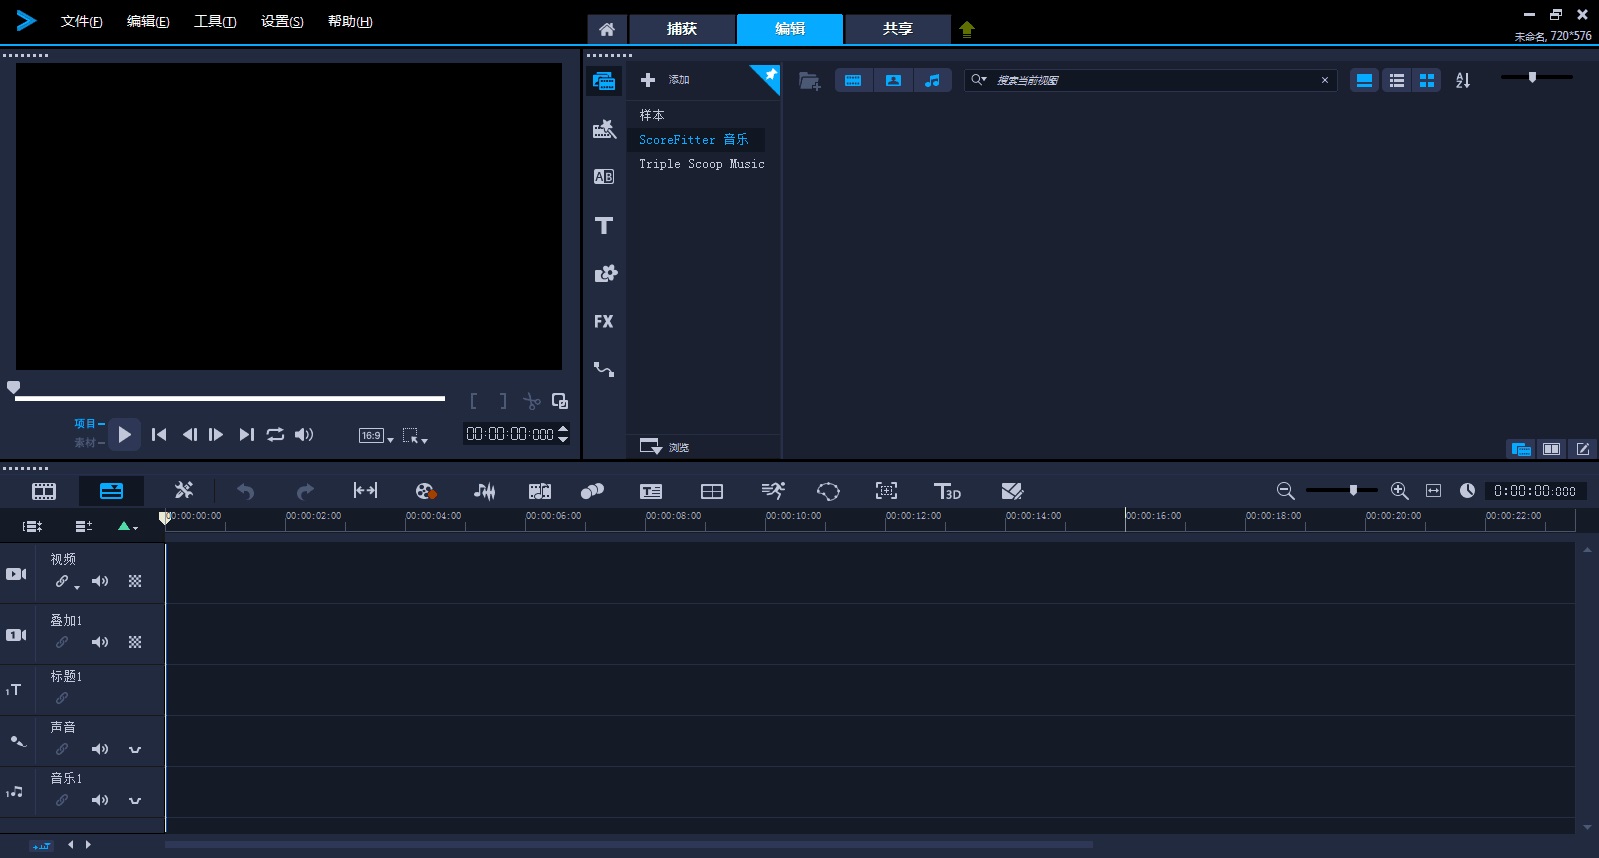
Task: Switch to the 共享 share tab
Action: (897, 29)
